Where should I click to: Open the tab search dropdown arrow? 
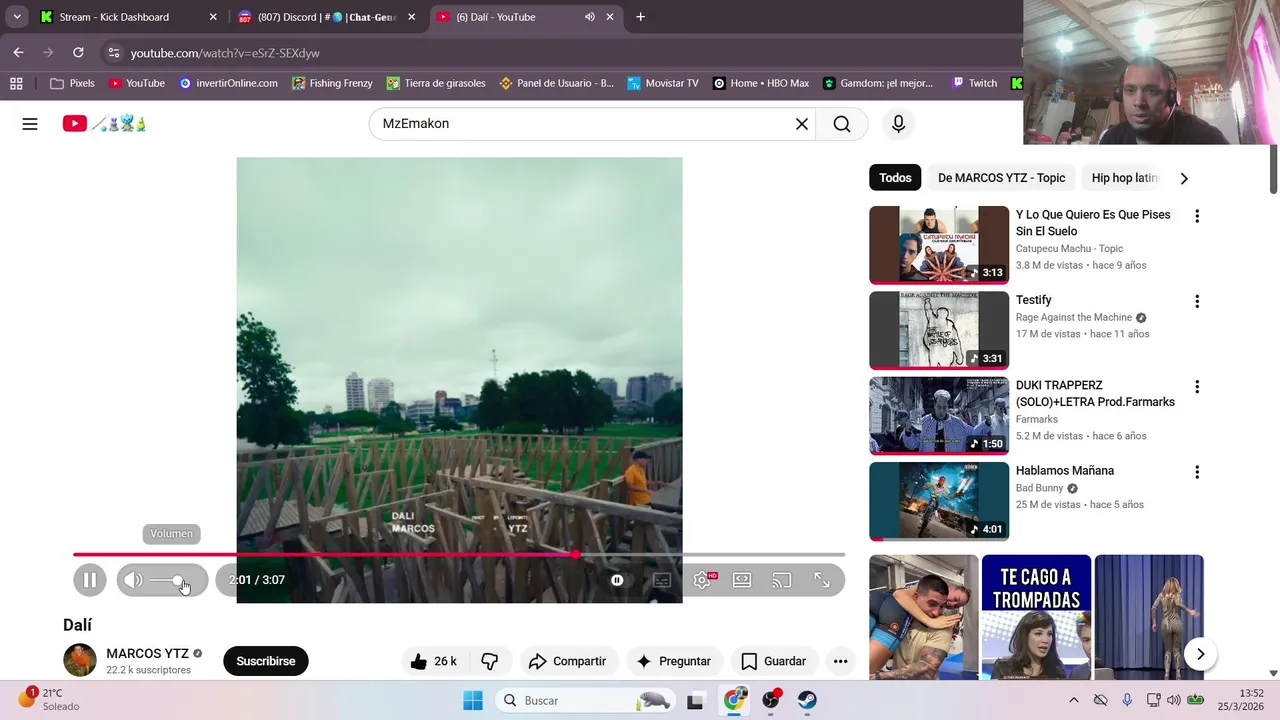pyautogui.click(x=17, y=17)
